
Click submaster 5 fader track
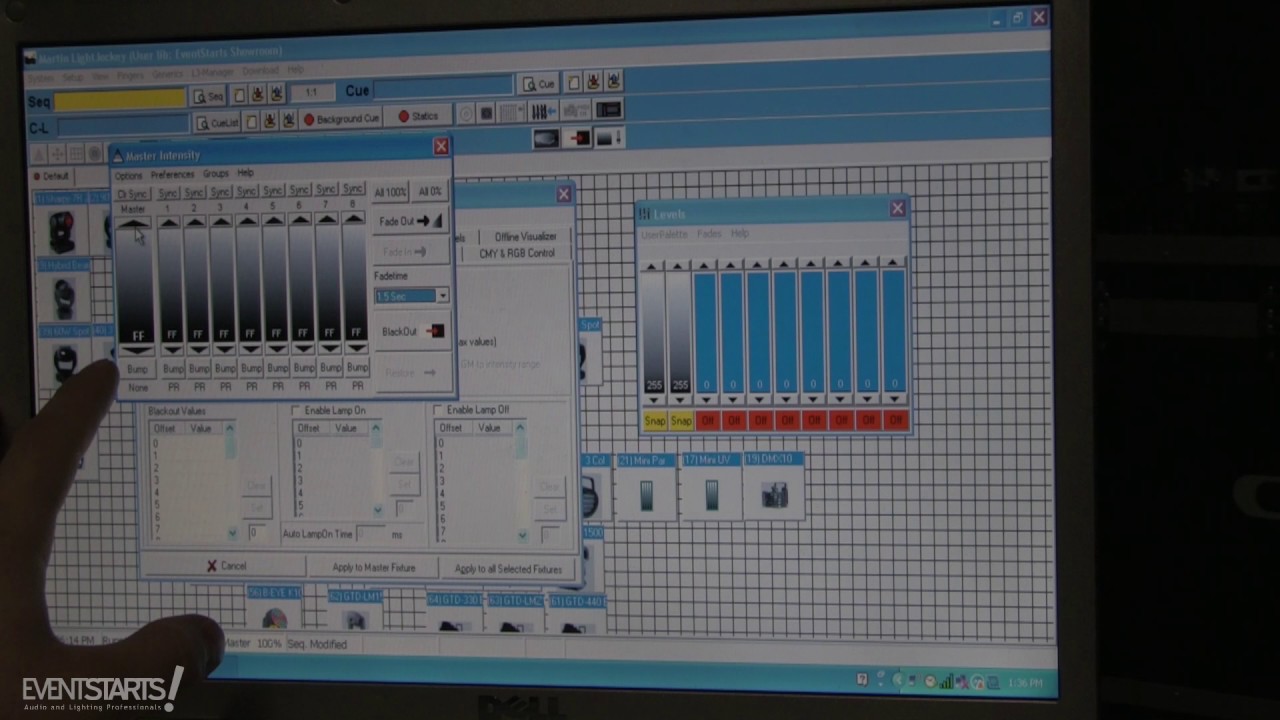click(x=275, y=285)
